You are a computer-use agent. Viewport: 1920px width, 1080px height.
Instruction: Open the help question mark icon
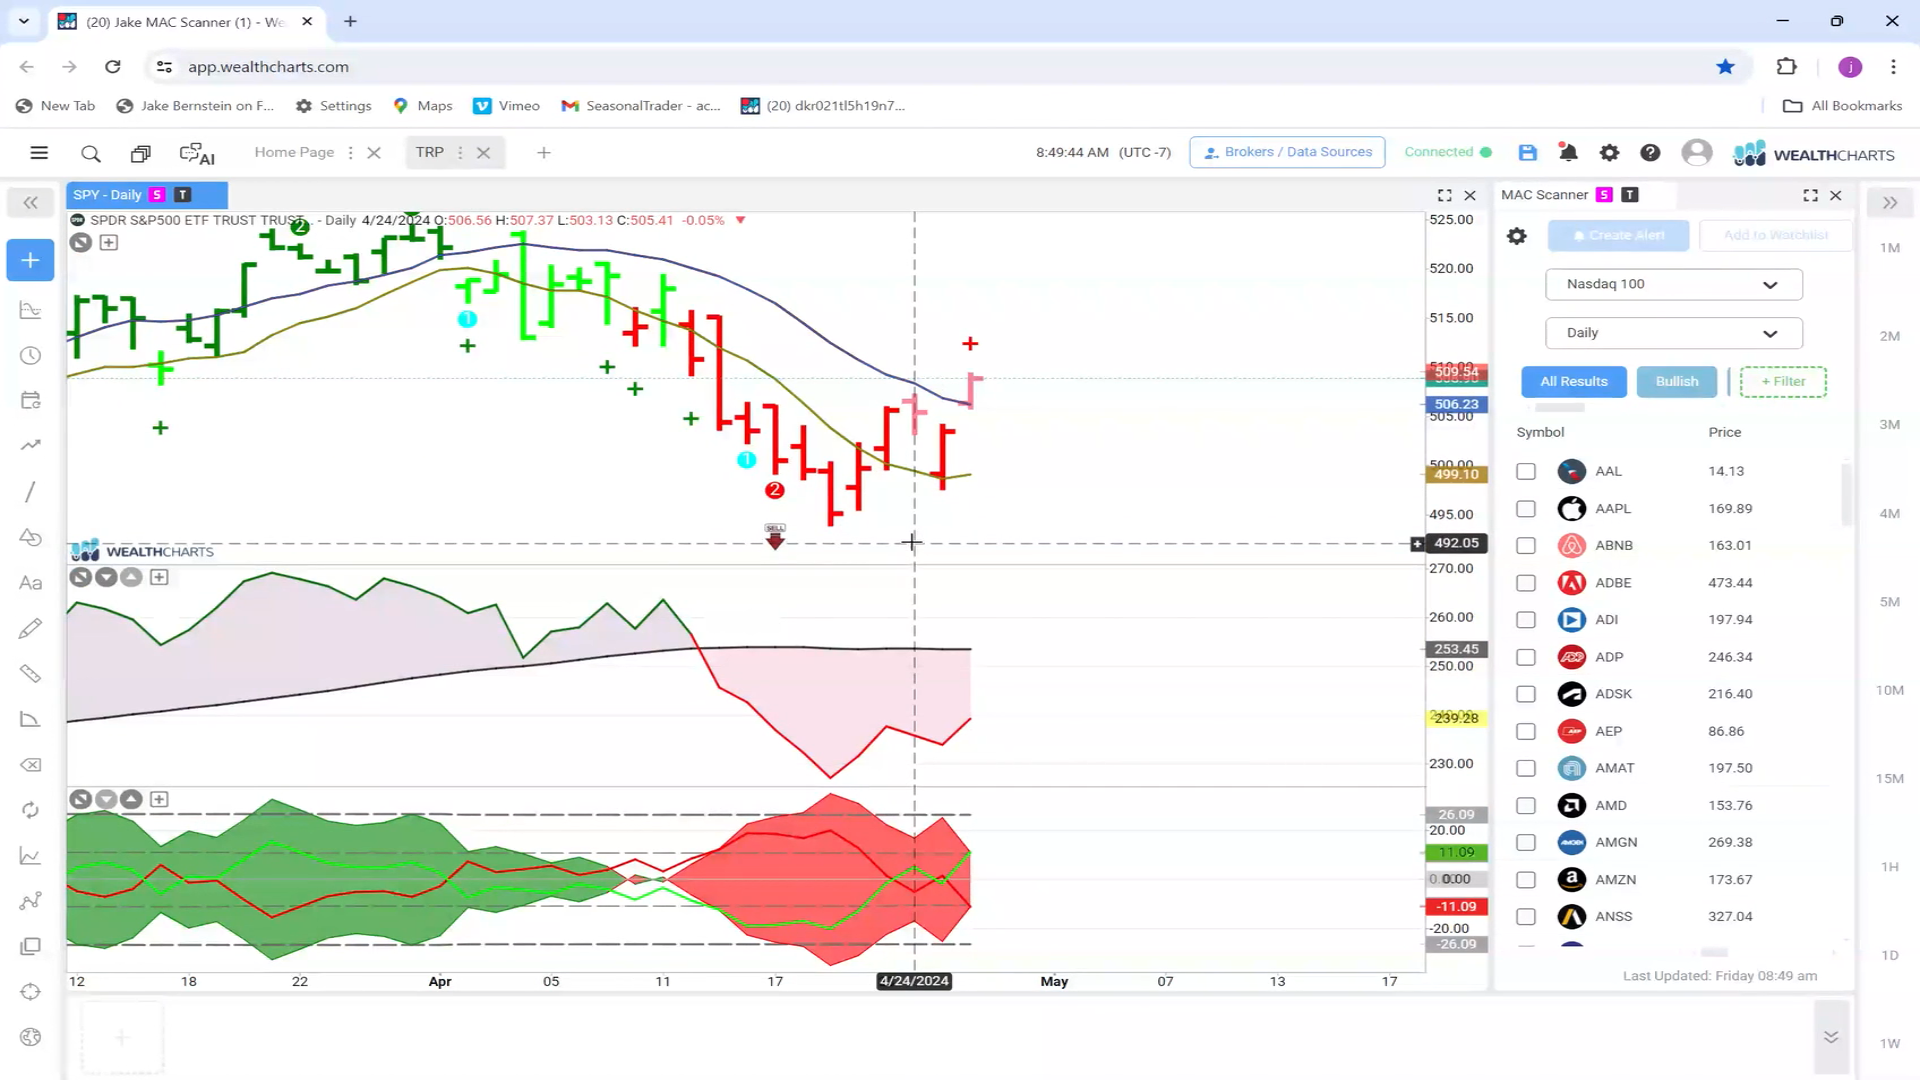tap(1650, 152)
